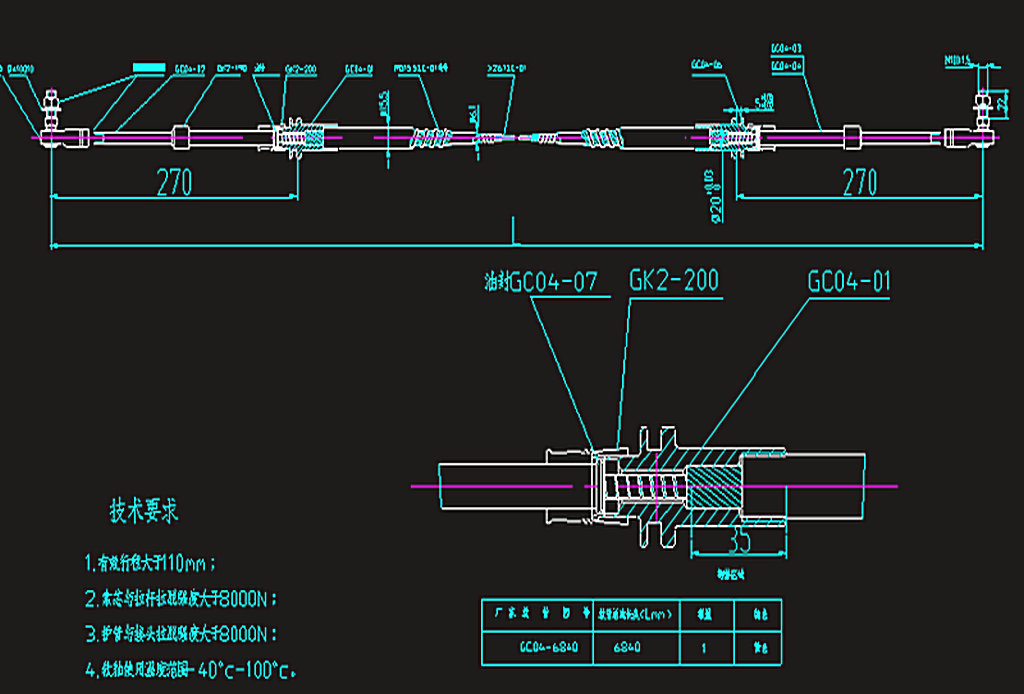This screenshot has width=1024, height=694.
Task: Select the quantity cell showing 1
Action: (x=704, y=648)
